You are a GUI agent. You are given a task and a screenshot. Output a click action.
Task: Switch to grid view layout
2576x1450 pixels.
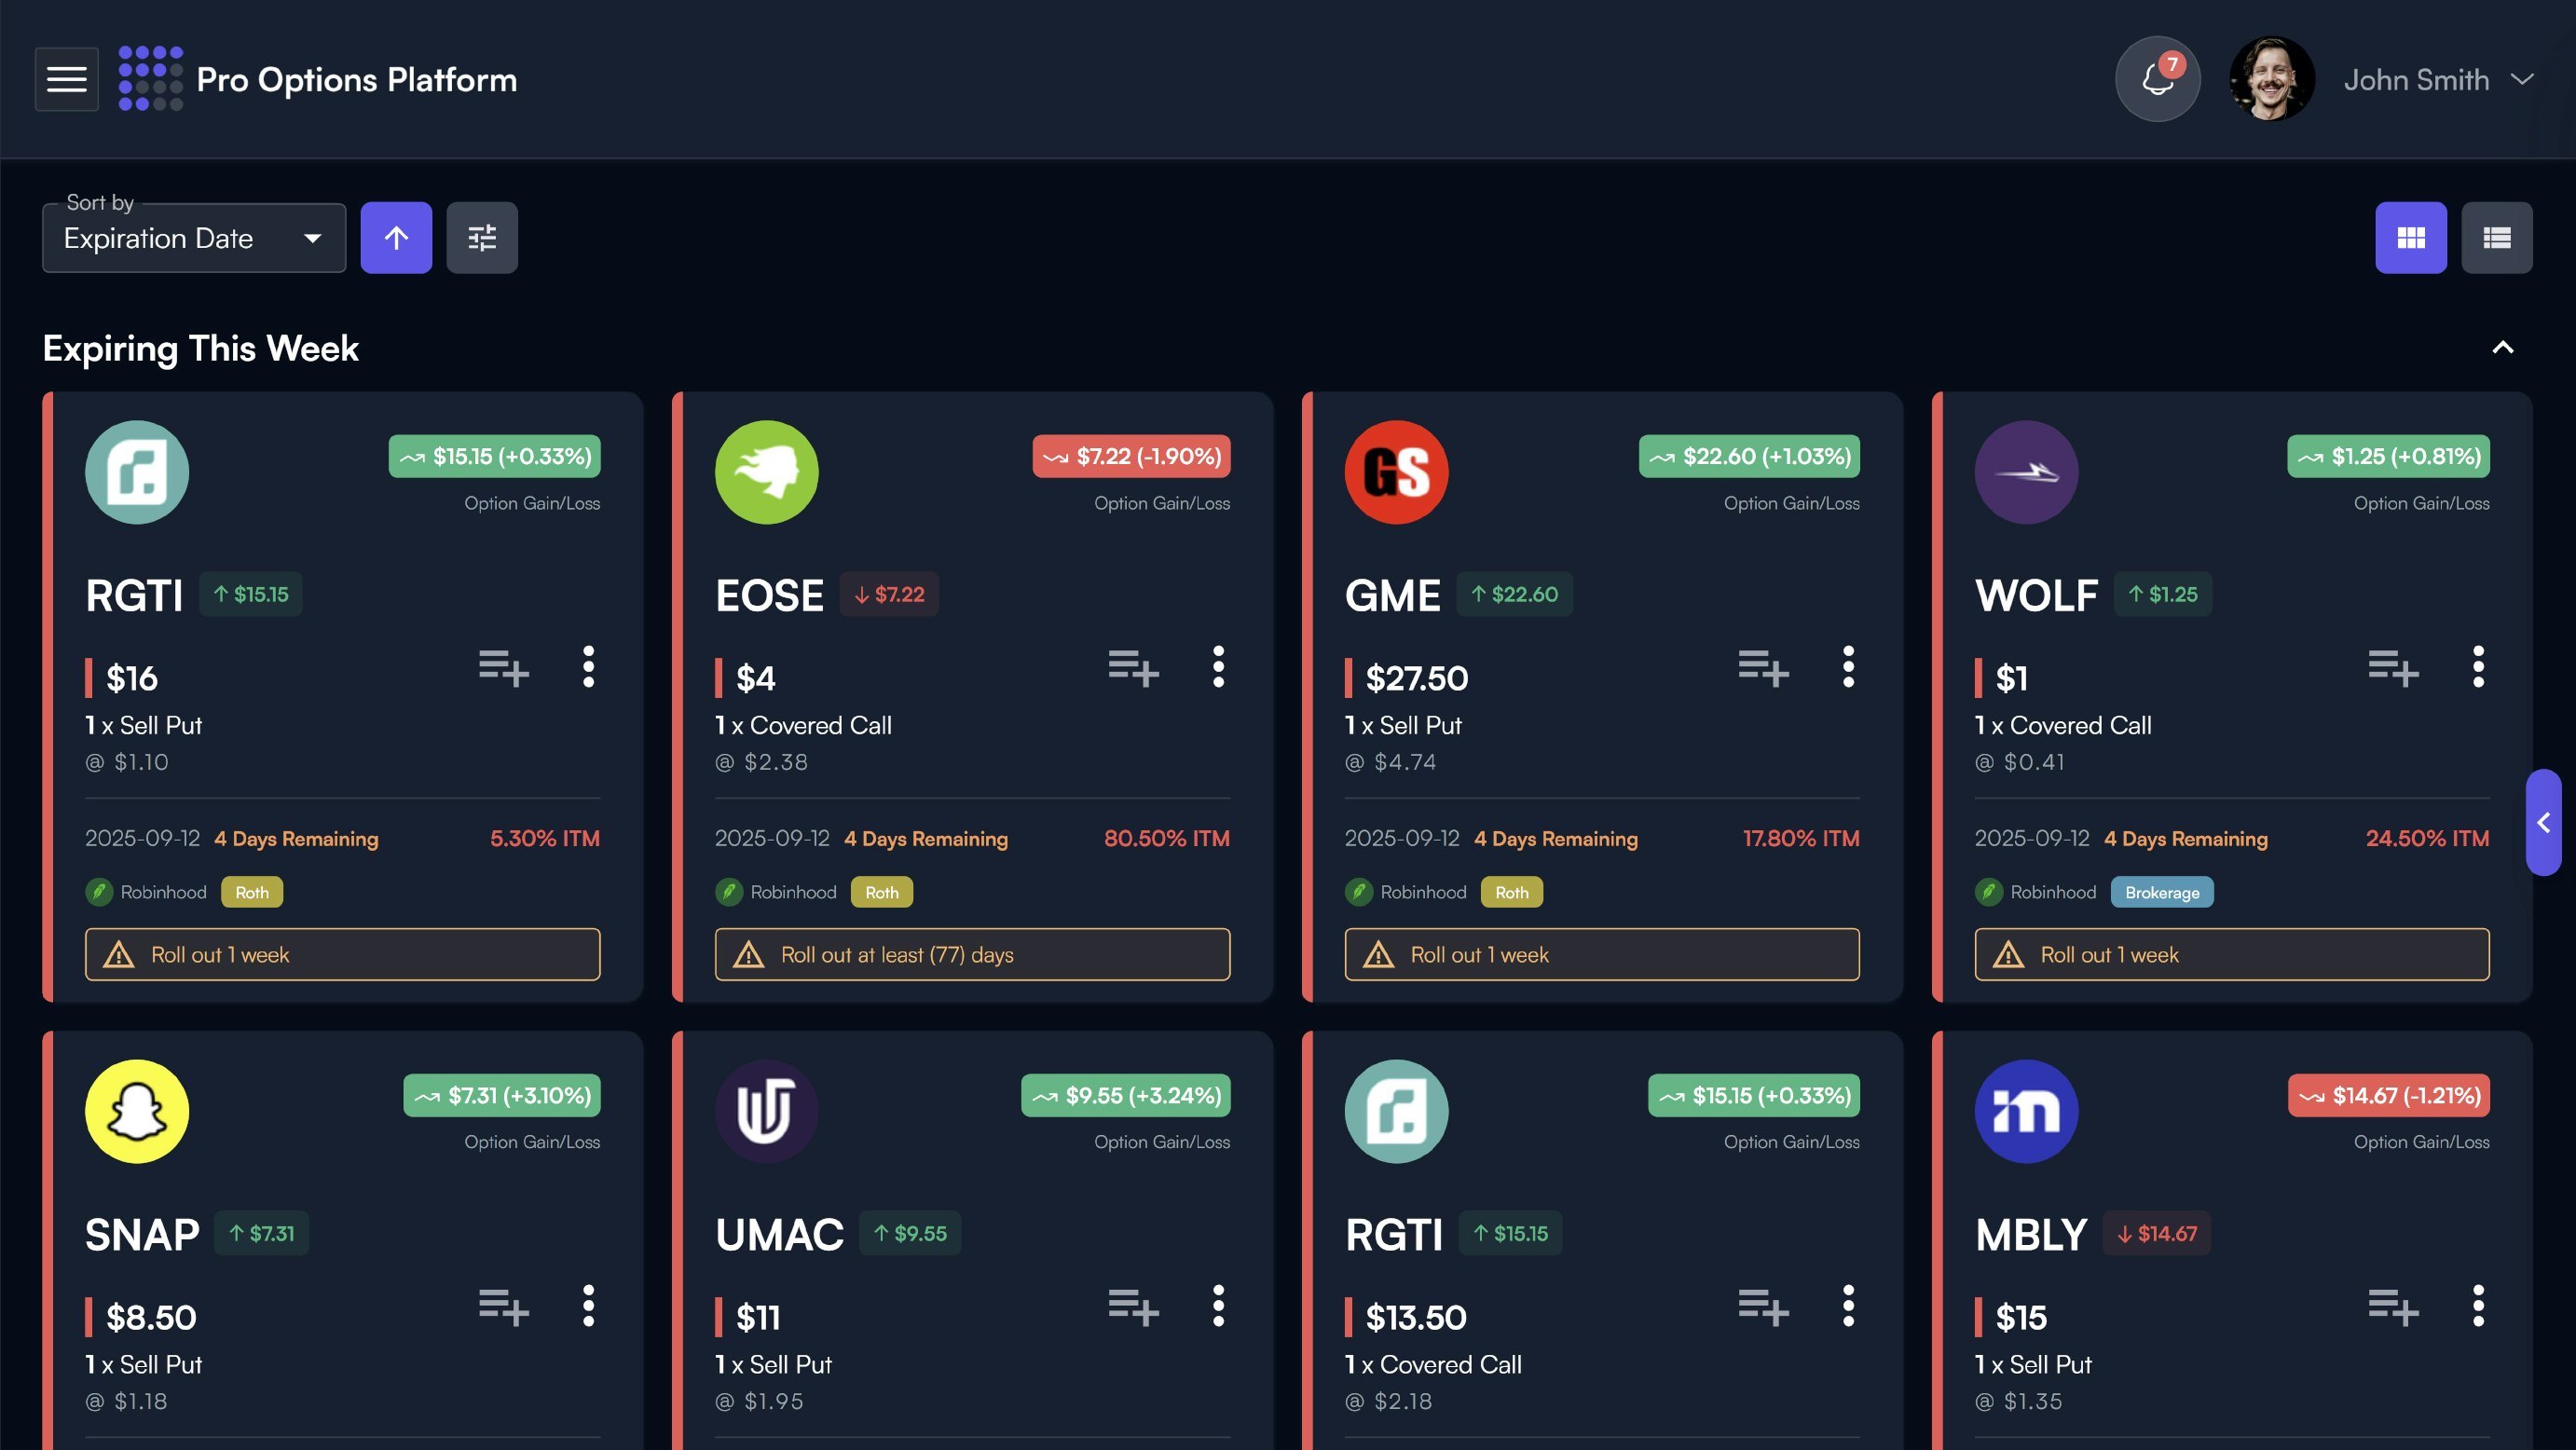(x=2411, y=237)
